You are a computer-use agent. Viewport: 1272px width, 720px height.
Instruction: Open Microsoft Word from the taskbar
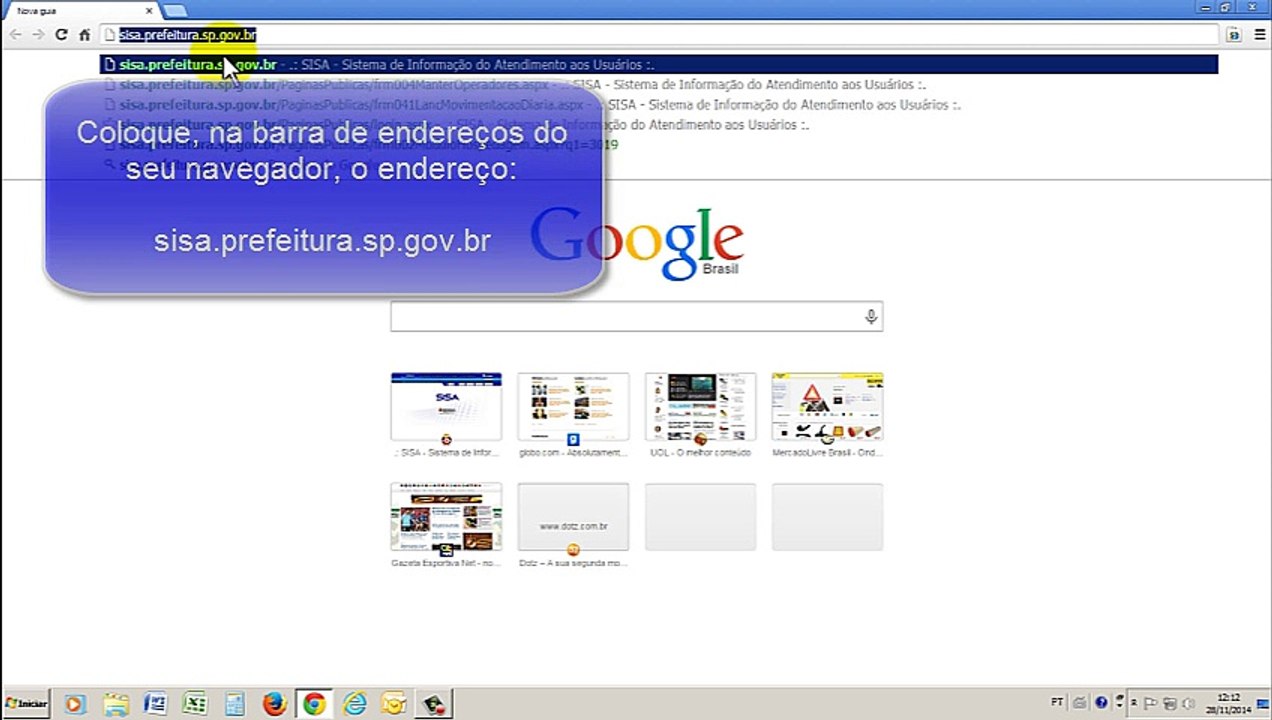point(155,704)
